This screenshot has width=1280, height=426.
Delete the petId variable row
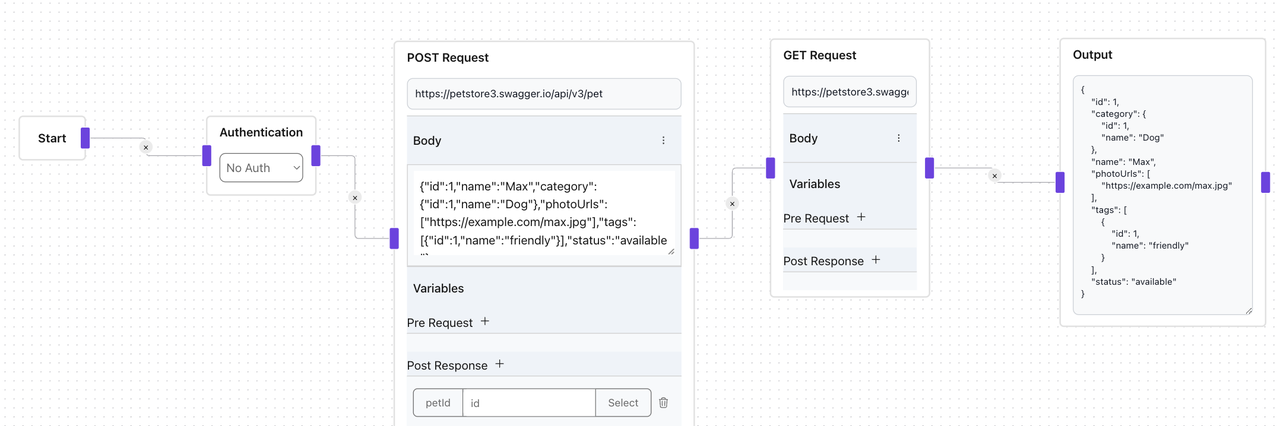[663, 403]
